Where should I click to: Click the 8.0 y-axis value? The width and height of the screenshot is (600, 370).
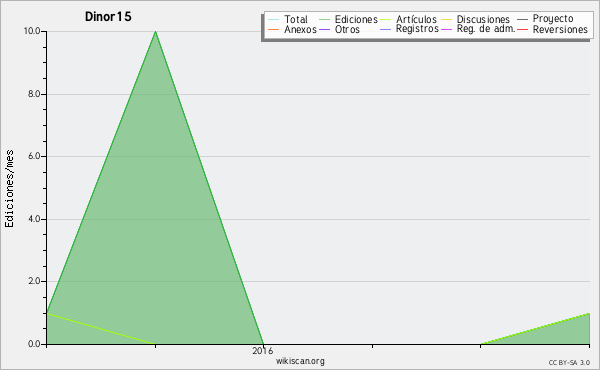pos(34,94)
